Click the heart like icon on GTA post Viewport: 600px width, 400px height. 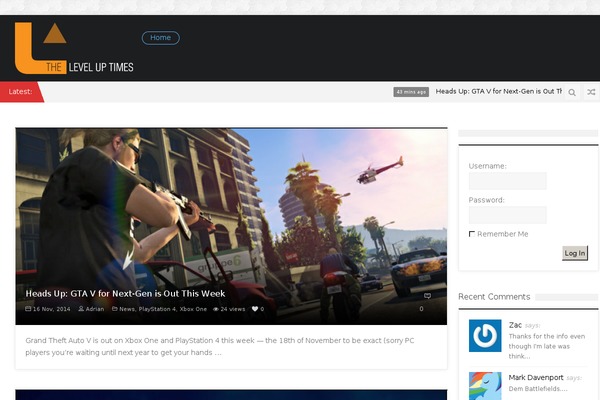pos(255,309)
